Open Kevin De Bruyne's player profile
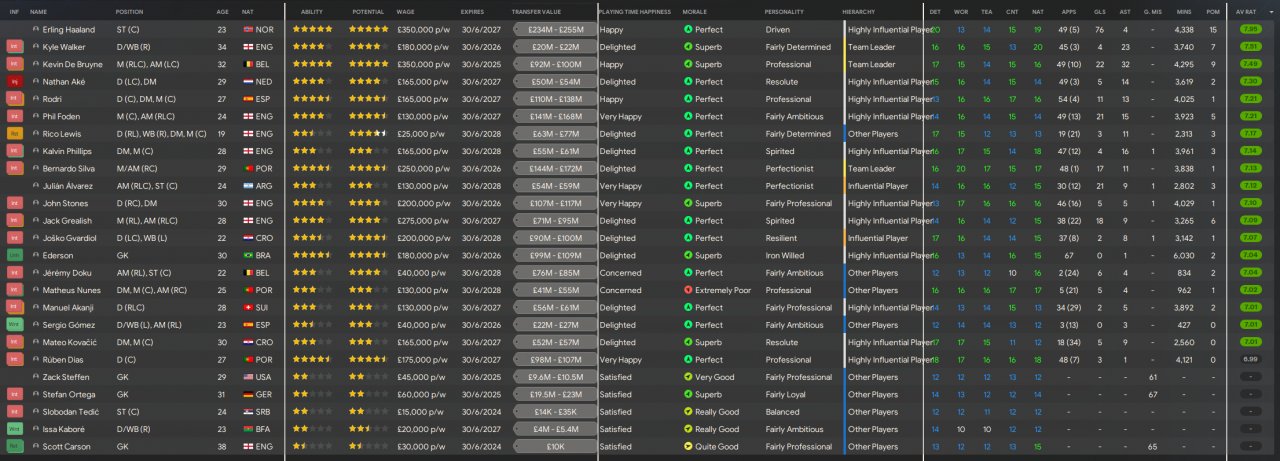The height and width of the screenshot is (461, 1280). (75, 65)
